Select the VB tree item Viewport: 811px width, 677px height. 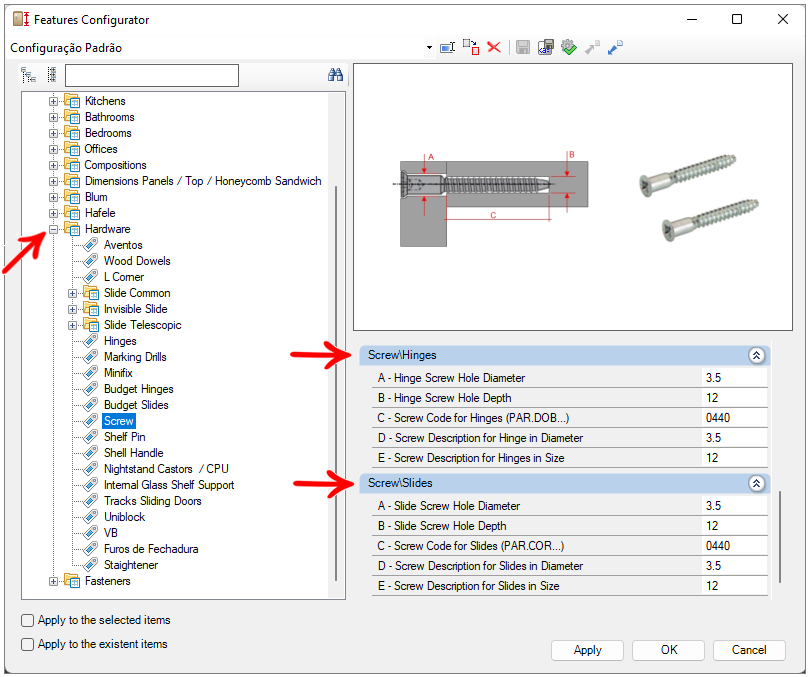[x=111, y=533]
